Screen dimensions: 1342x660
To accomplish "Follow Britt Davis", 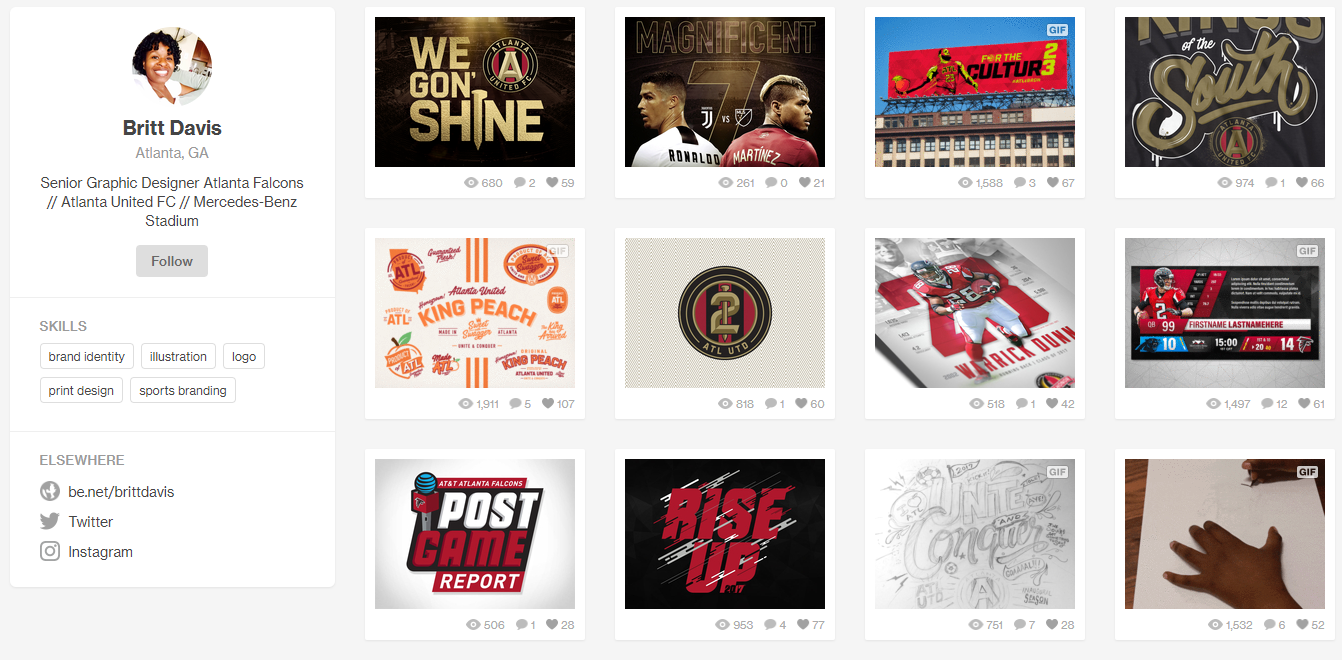I will (172, 261).
